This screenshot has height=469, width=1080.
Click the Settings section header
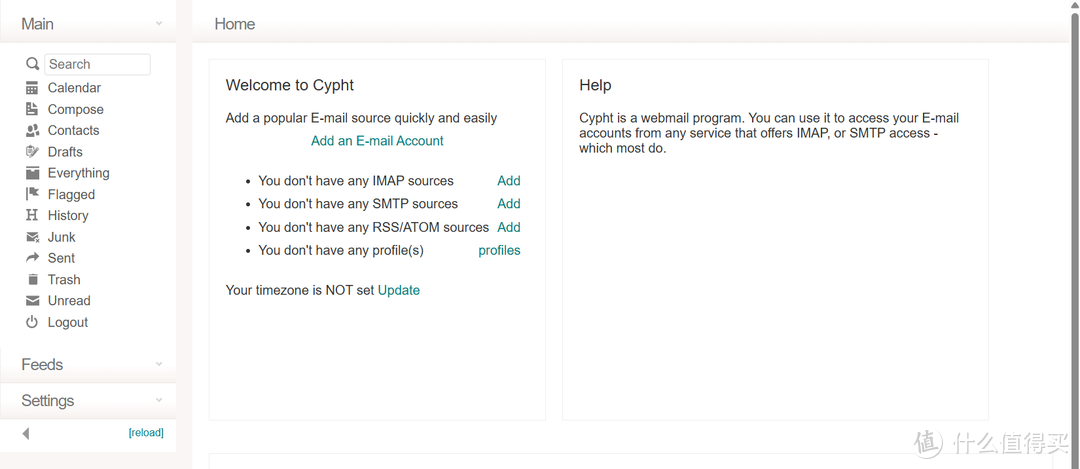click(88, 400)
